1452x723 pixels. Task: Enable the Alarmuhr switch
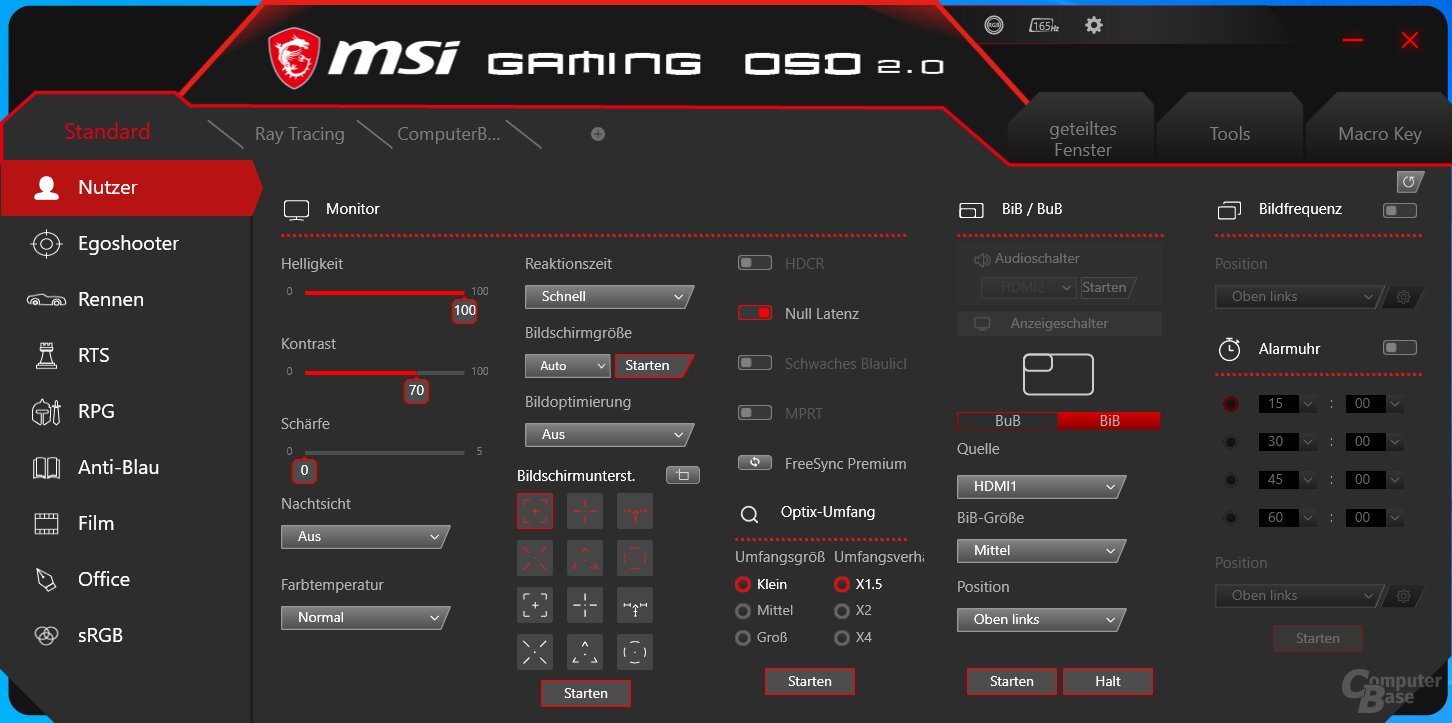(x=1399, y=348)
